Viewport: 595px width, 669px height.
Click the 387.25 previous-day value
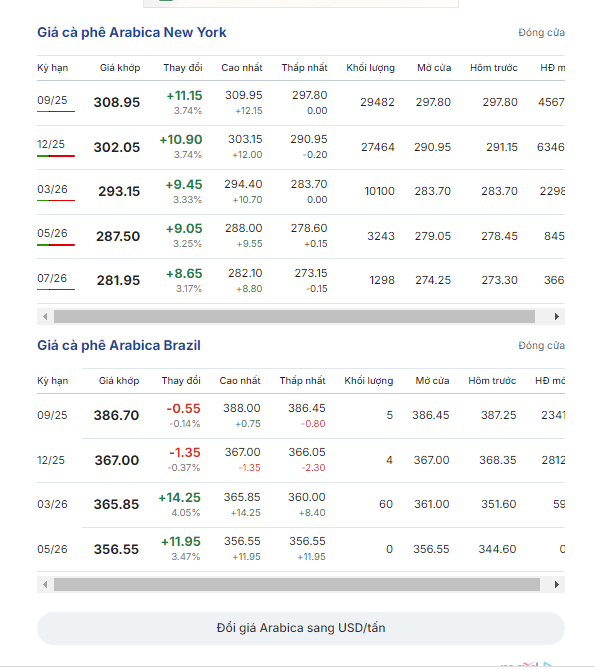[x=499, y=415]
